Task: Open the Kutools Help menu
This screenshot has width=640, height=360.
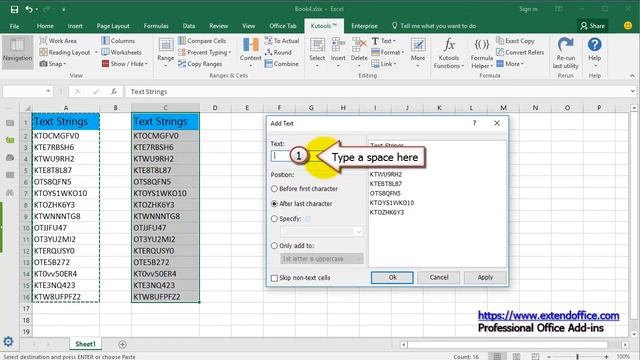Action: tap(594, 51)
